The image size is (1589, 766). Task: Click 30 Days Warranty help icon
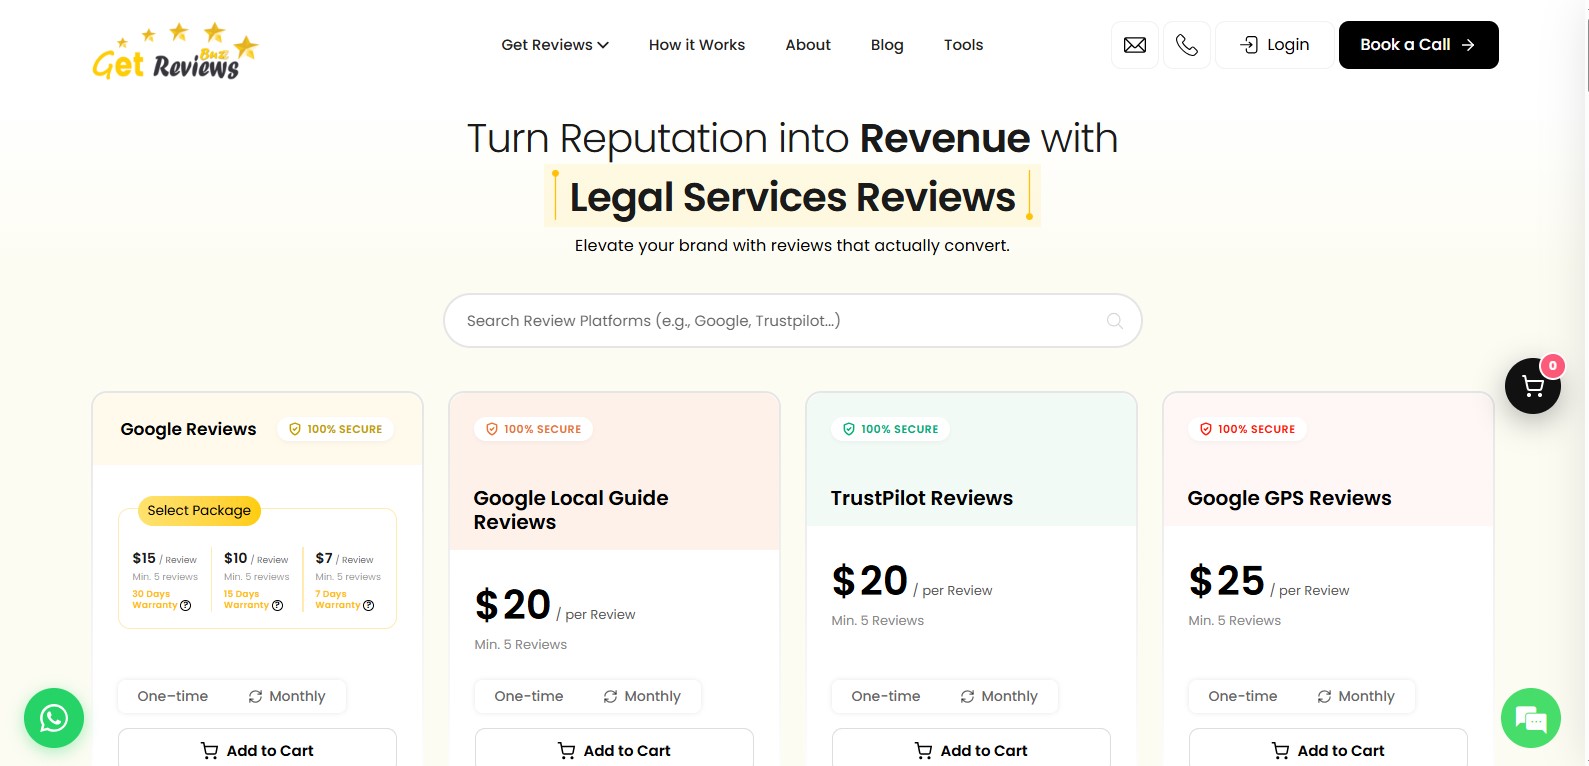click(x=185, y=605)
